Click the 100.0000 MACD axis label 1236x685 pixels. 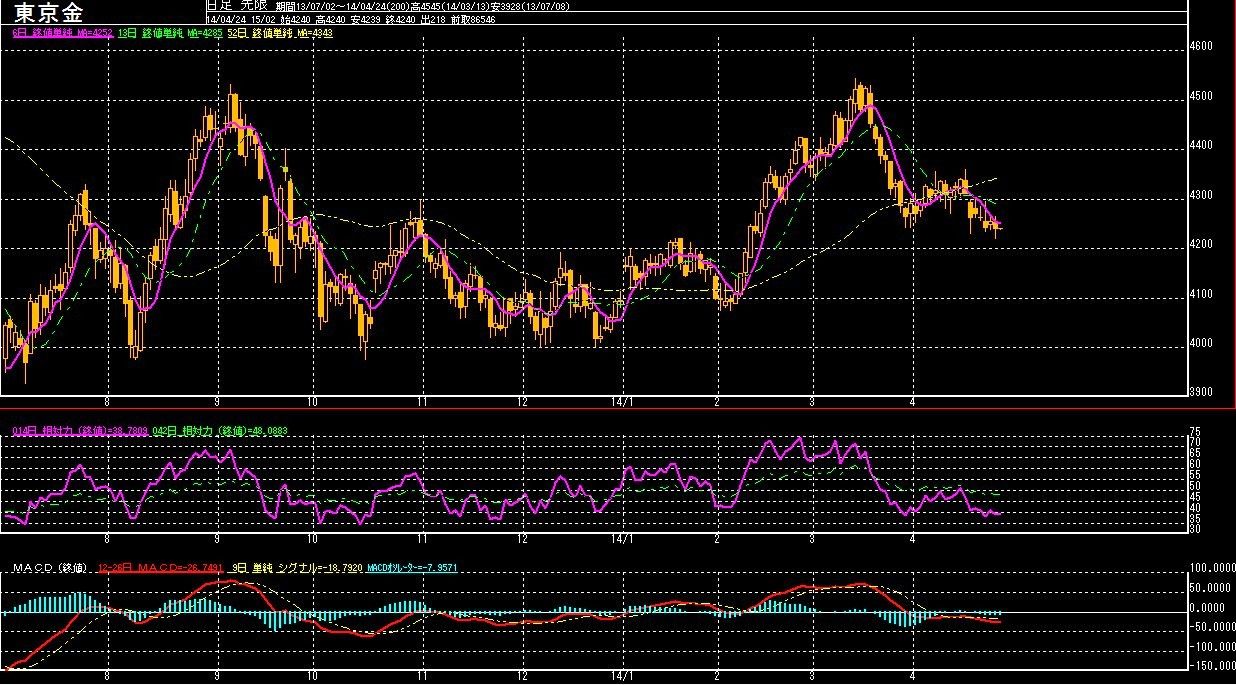click(x=1211, y=568)
